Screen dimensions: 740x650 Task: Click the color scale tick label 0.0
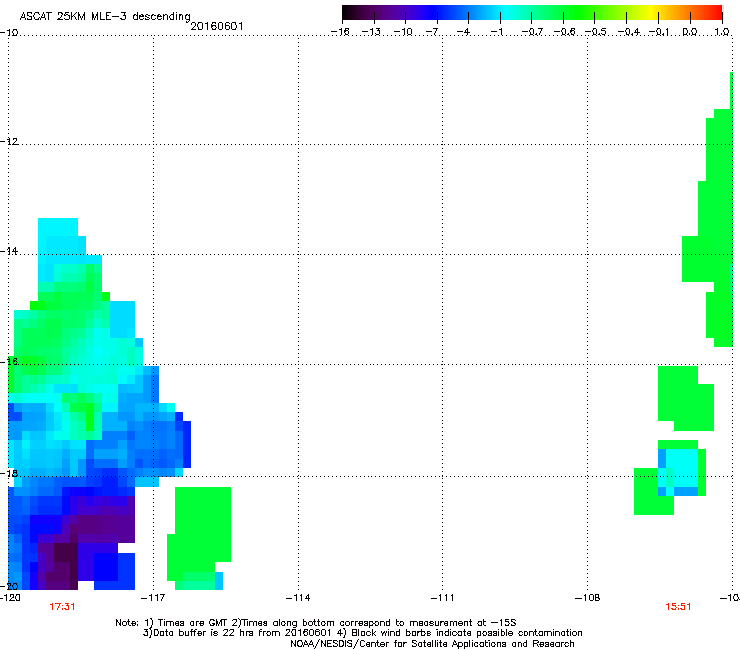point(690,32)
